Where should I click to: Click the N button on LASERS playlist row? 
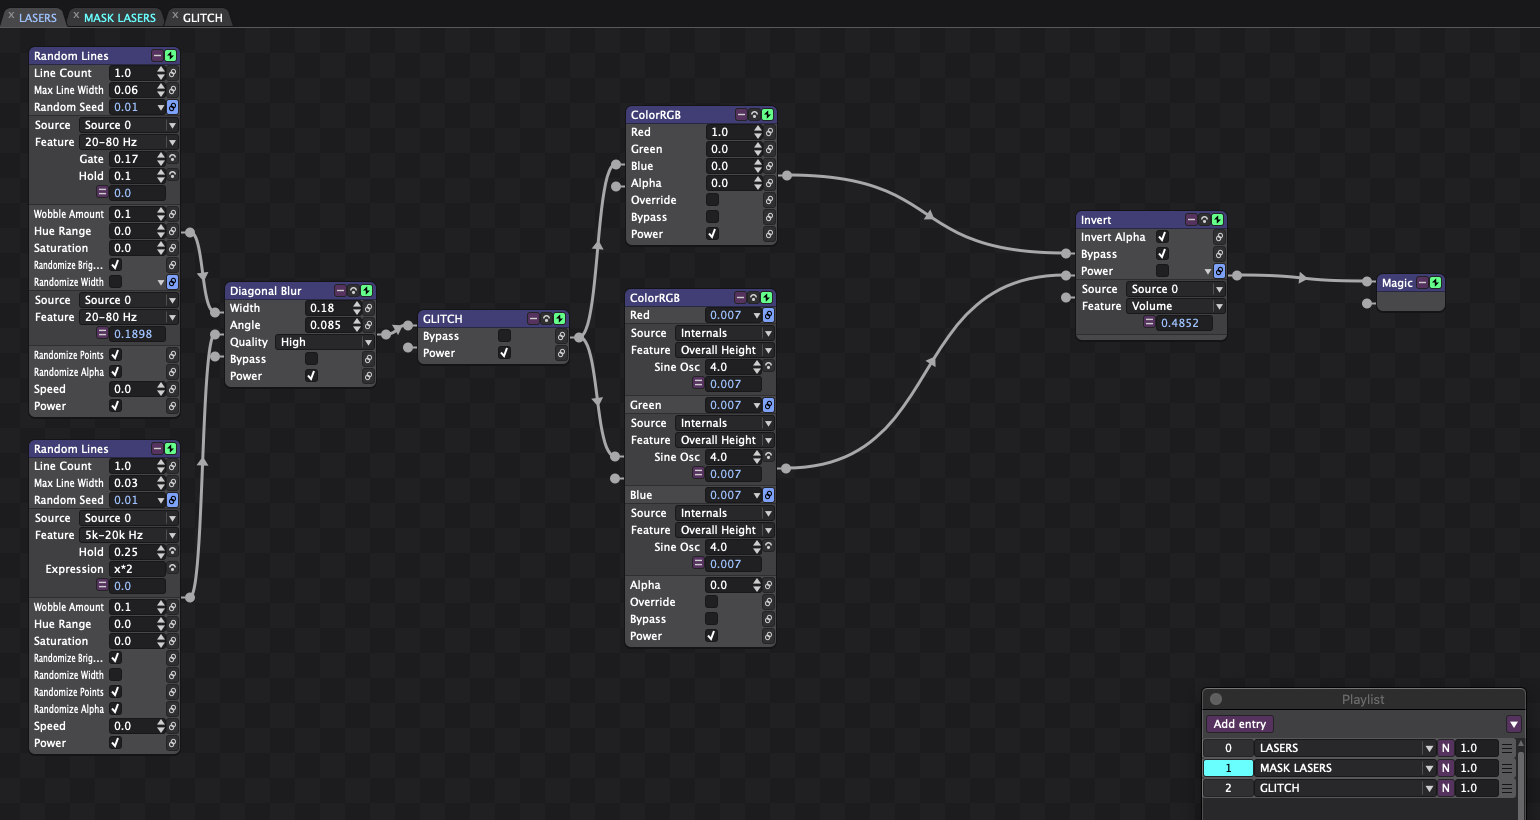tap(1445, 748)
